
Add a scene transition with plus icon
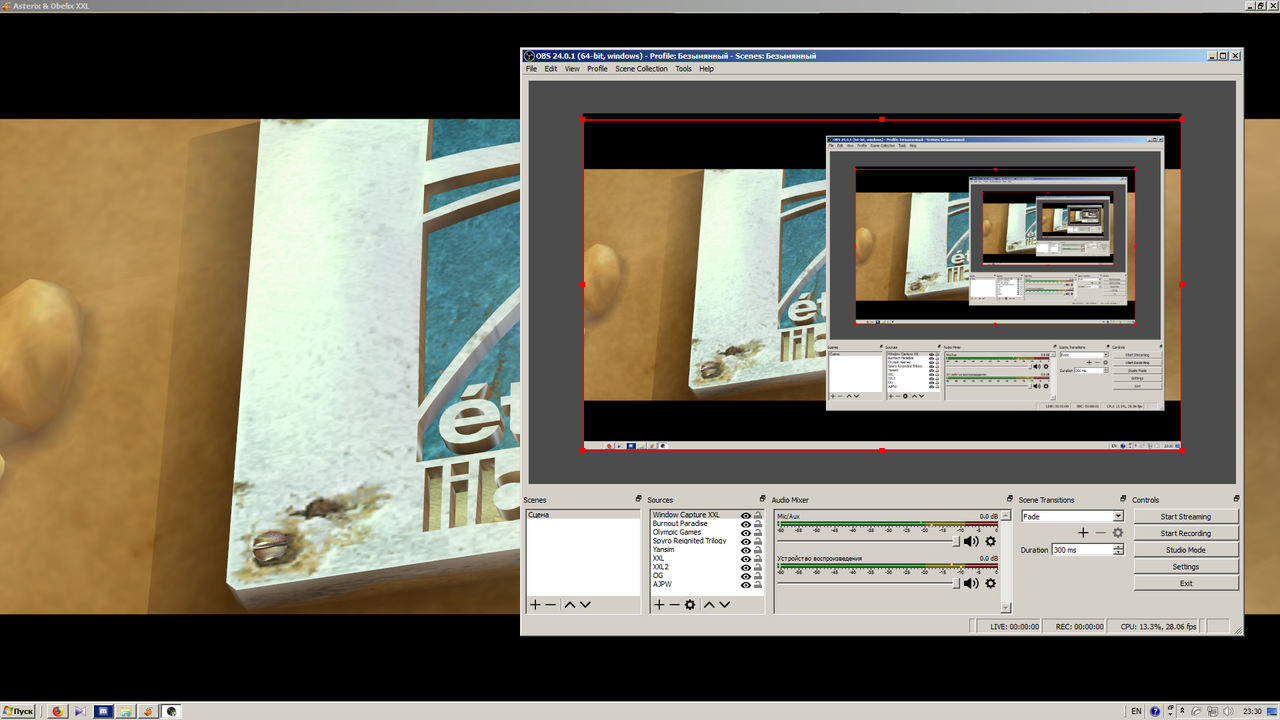(x=1083, y=533)
